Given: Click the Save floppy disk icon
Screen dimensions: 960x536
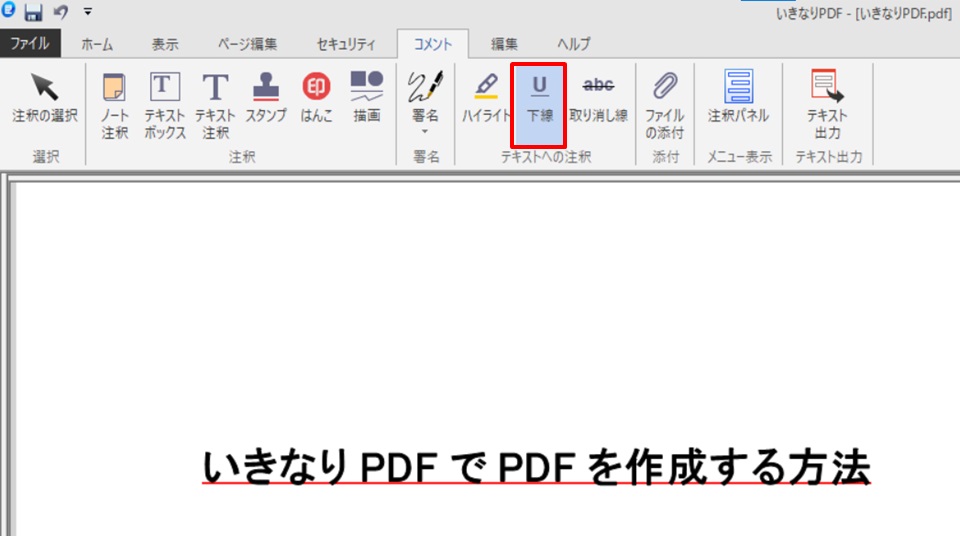Looking at the screenshot, I should [33, 12].
